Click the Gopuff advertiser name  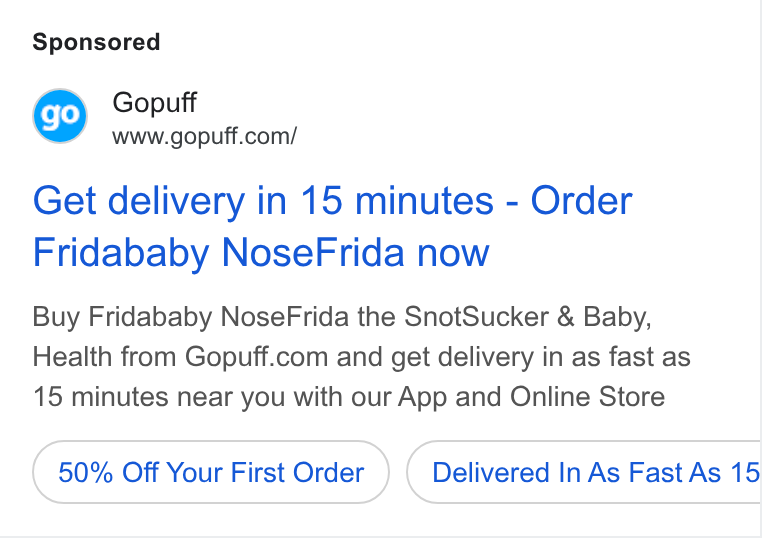click(x=155, y=103)
